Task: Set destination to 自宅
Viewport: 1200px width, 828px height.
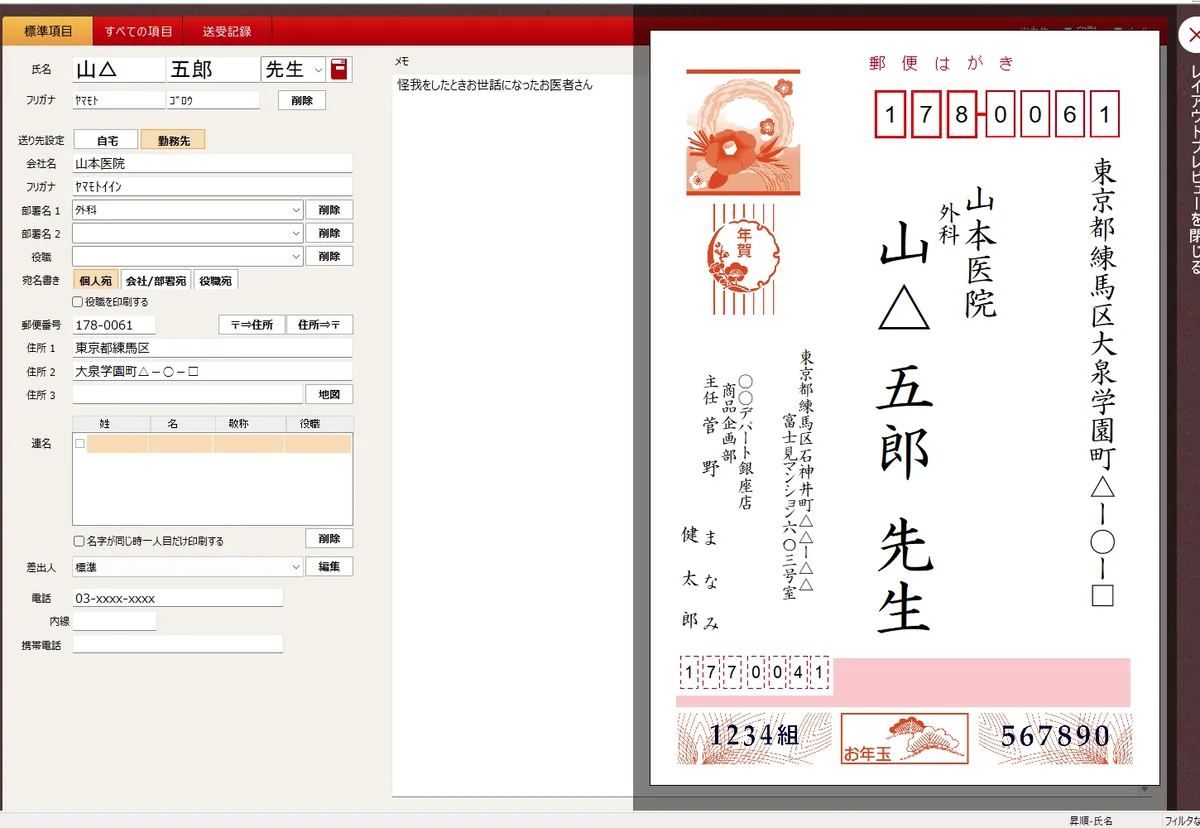Action: [x=107, y=141]
